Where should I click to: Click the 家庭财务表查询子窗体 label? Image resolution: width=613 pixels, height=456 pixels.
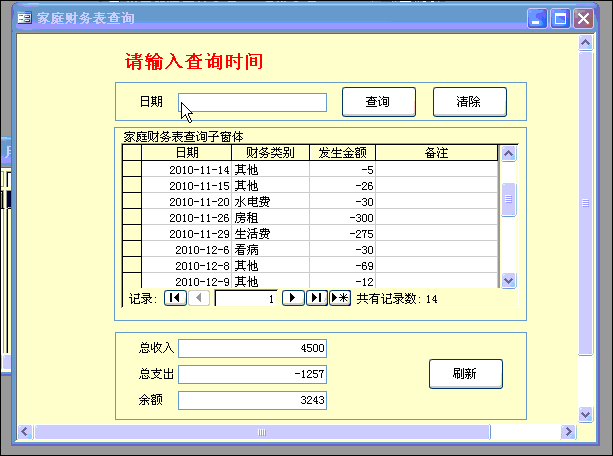pos(183,136)
